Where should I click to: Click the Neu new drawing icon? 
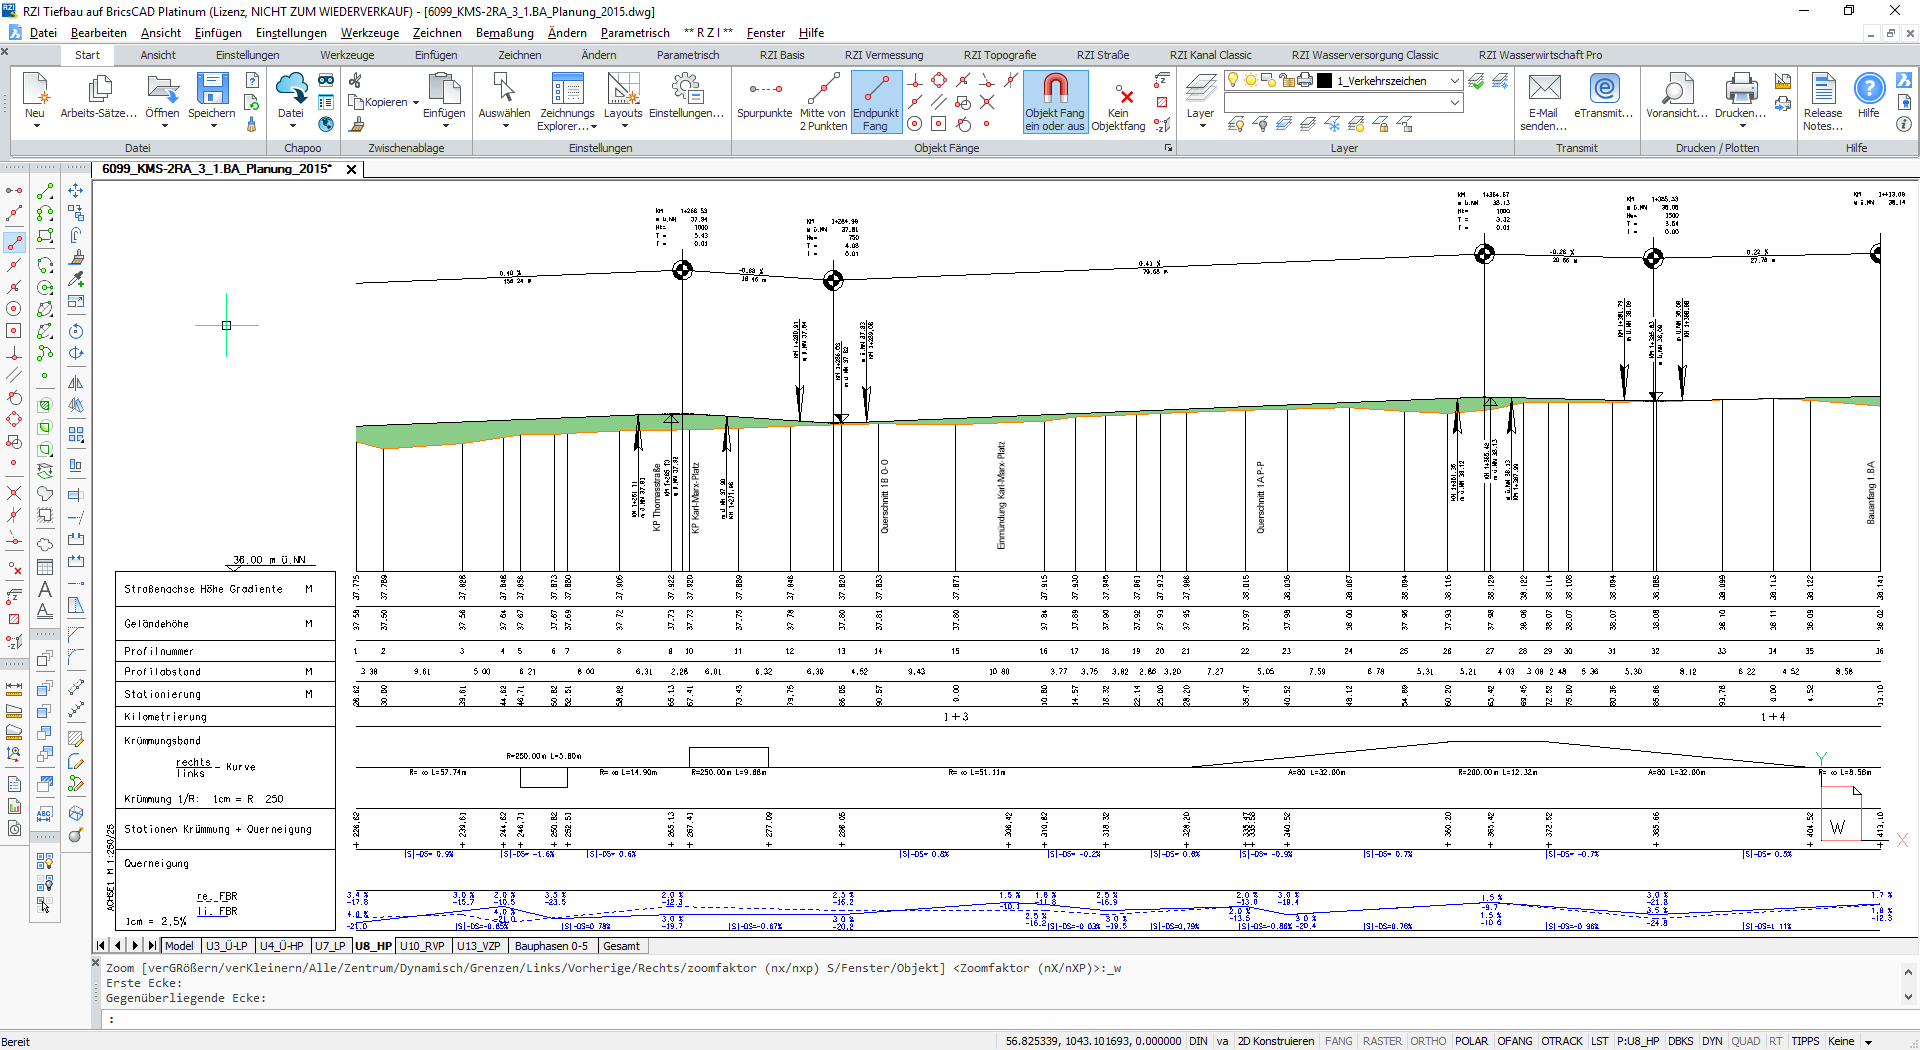pyautogui.click(x=35, y=88)
